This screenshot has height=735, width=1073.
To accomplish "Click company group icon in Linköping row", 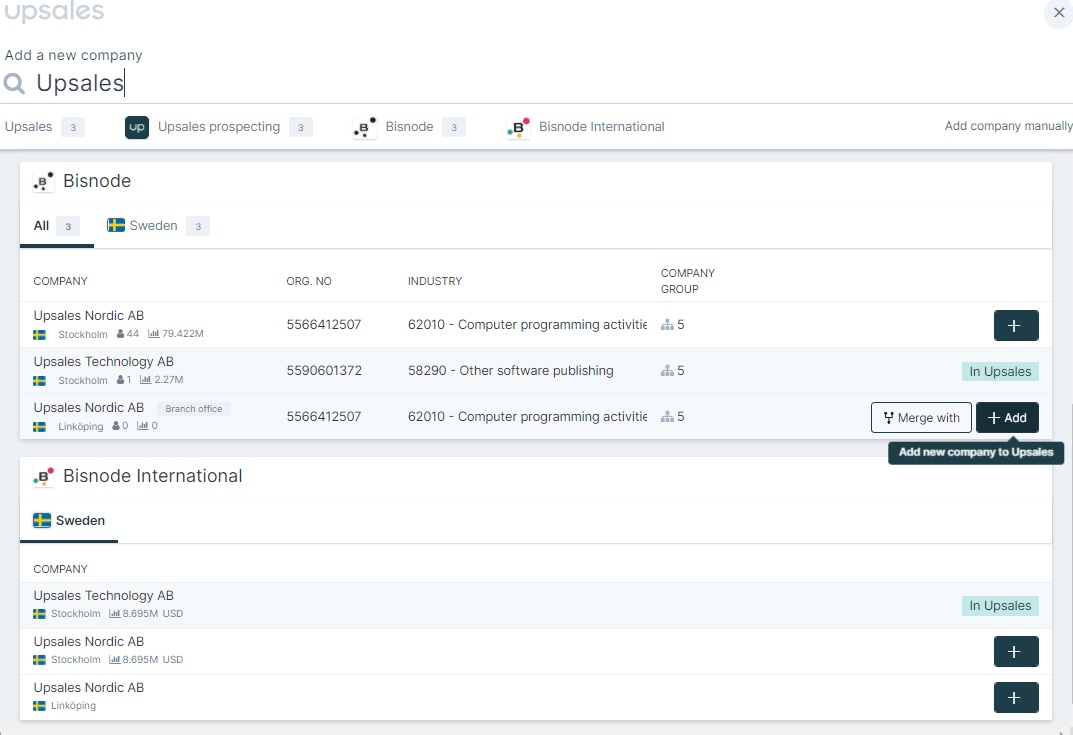I will coord(667,417).
